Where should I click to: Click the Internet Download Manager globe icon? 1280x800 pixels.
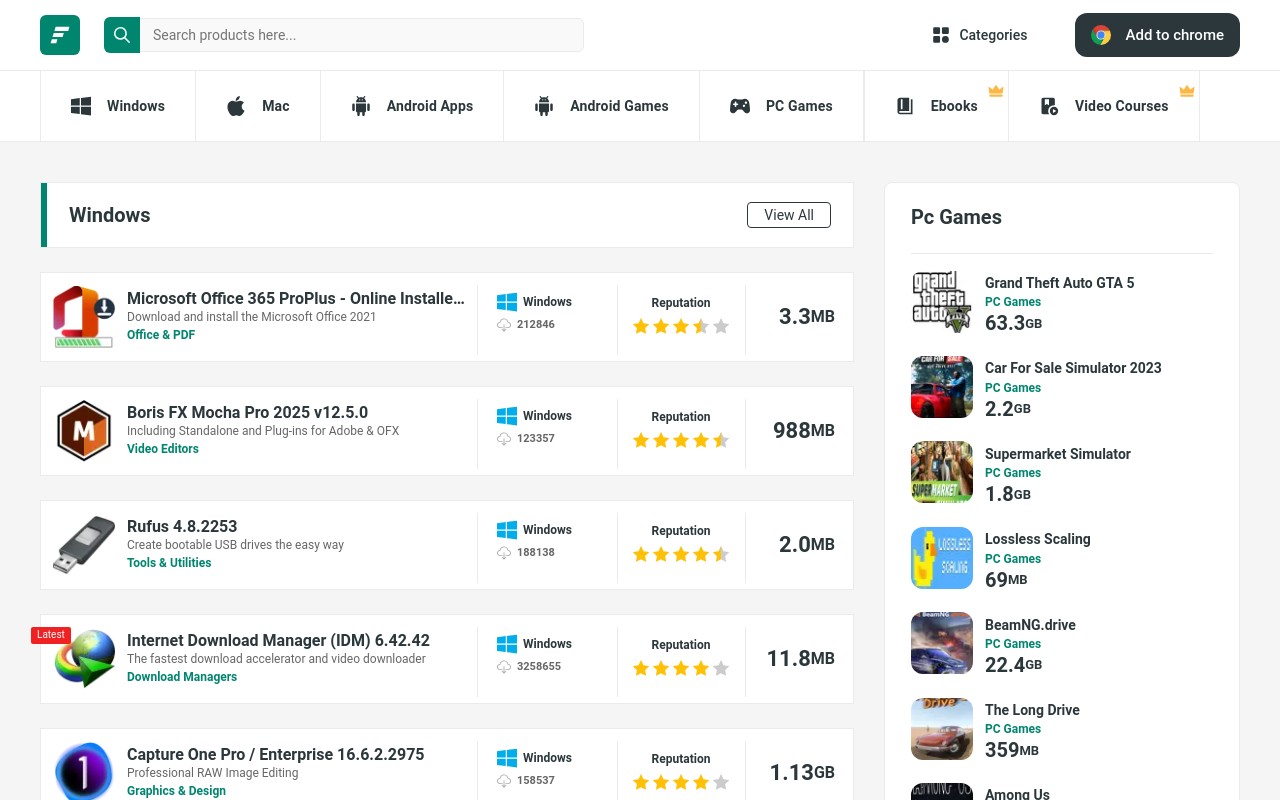point(85,659)
